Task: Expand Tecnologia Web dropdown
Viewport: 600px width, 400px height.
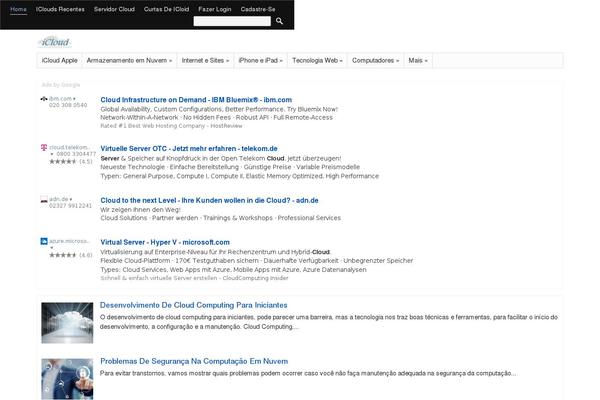Action: pyautogui.click(x=318, y=60)
